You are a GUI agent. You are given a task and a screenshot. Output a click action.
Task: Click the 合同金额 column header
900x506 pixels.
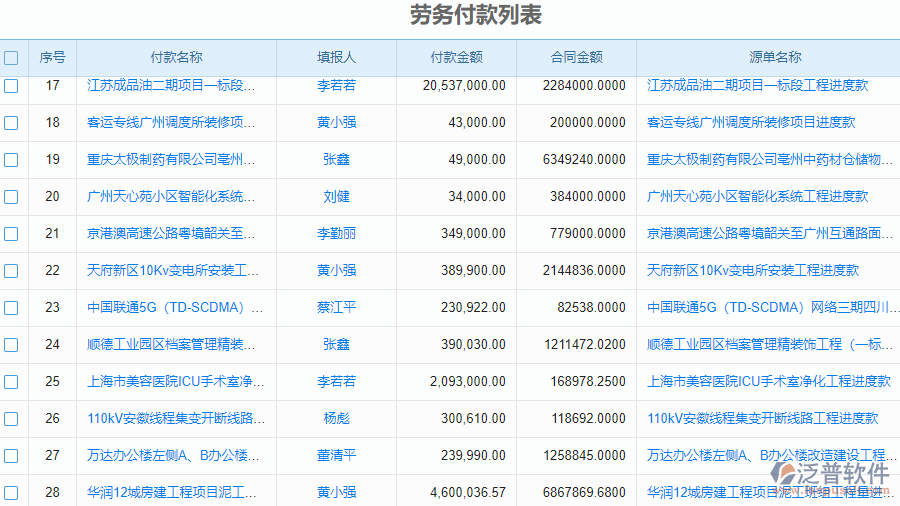coord(576,58)
